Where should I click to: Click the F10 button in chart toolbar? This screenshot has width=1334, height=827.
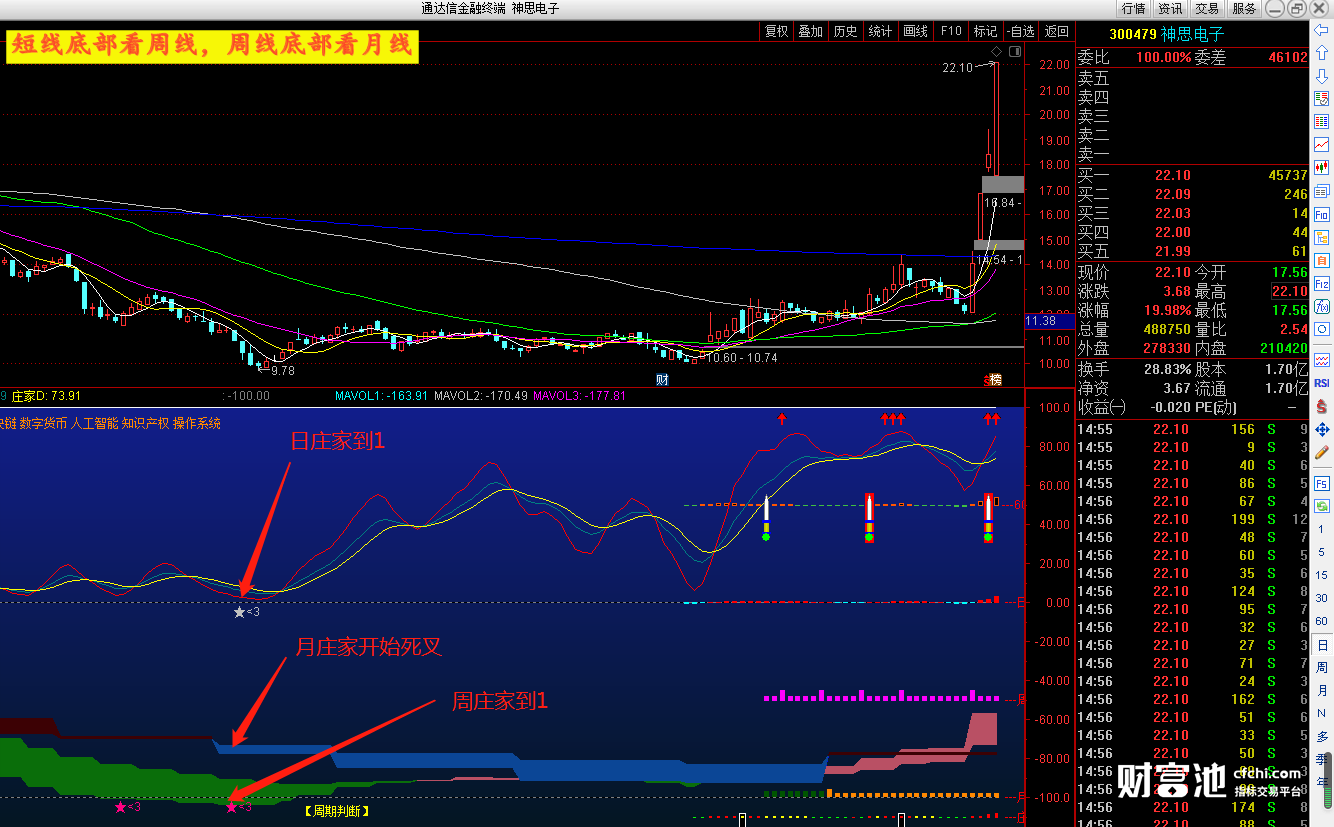[950, 31]
